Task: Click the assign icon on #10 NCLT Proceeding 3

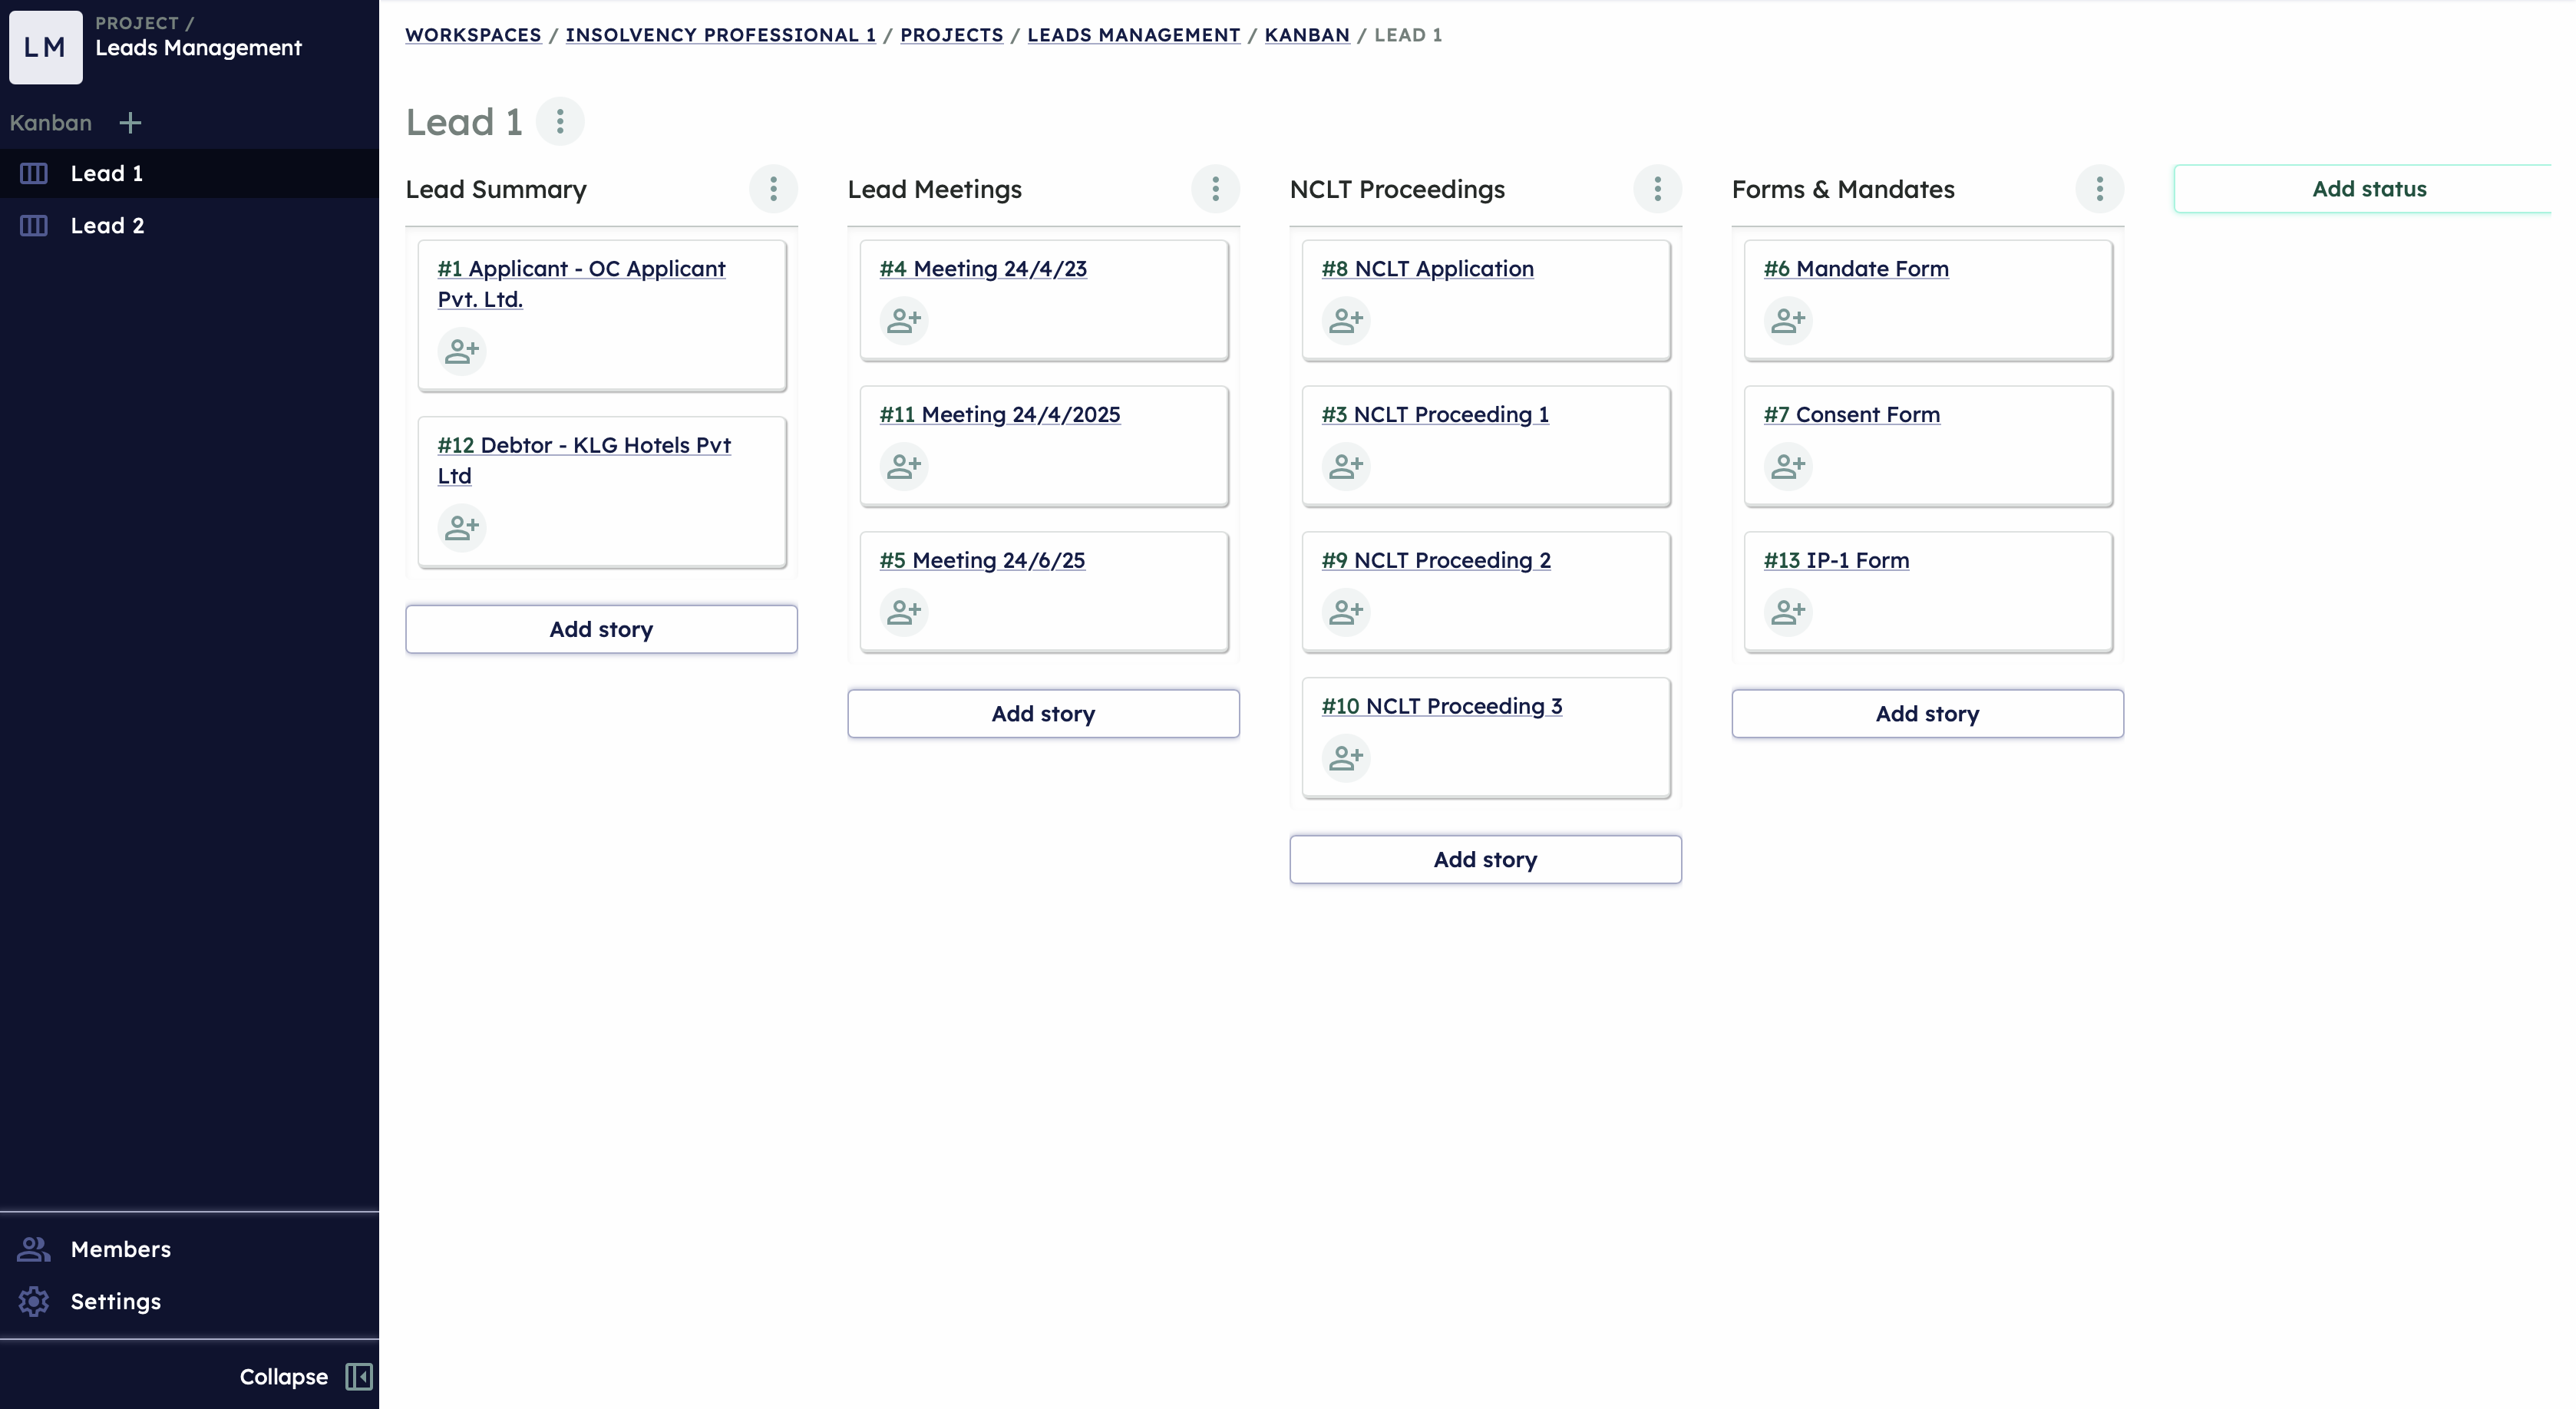Action: point(1346,758)
